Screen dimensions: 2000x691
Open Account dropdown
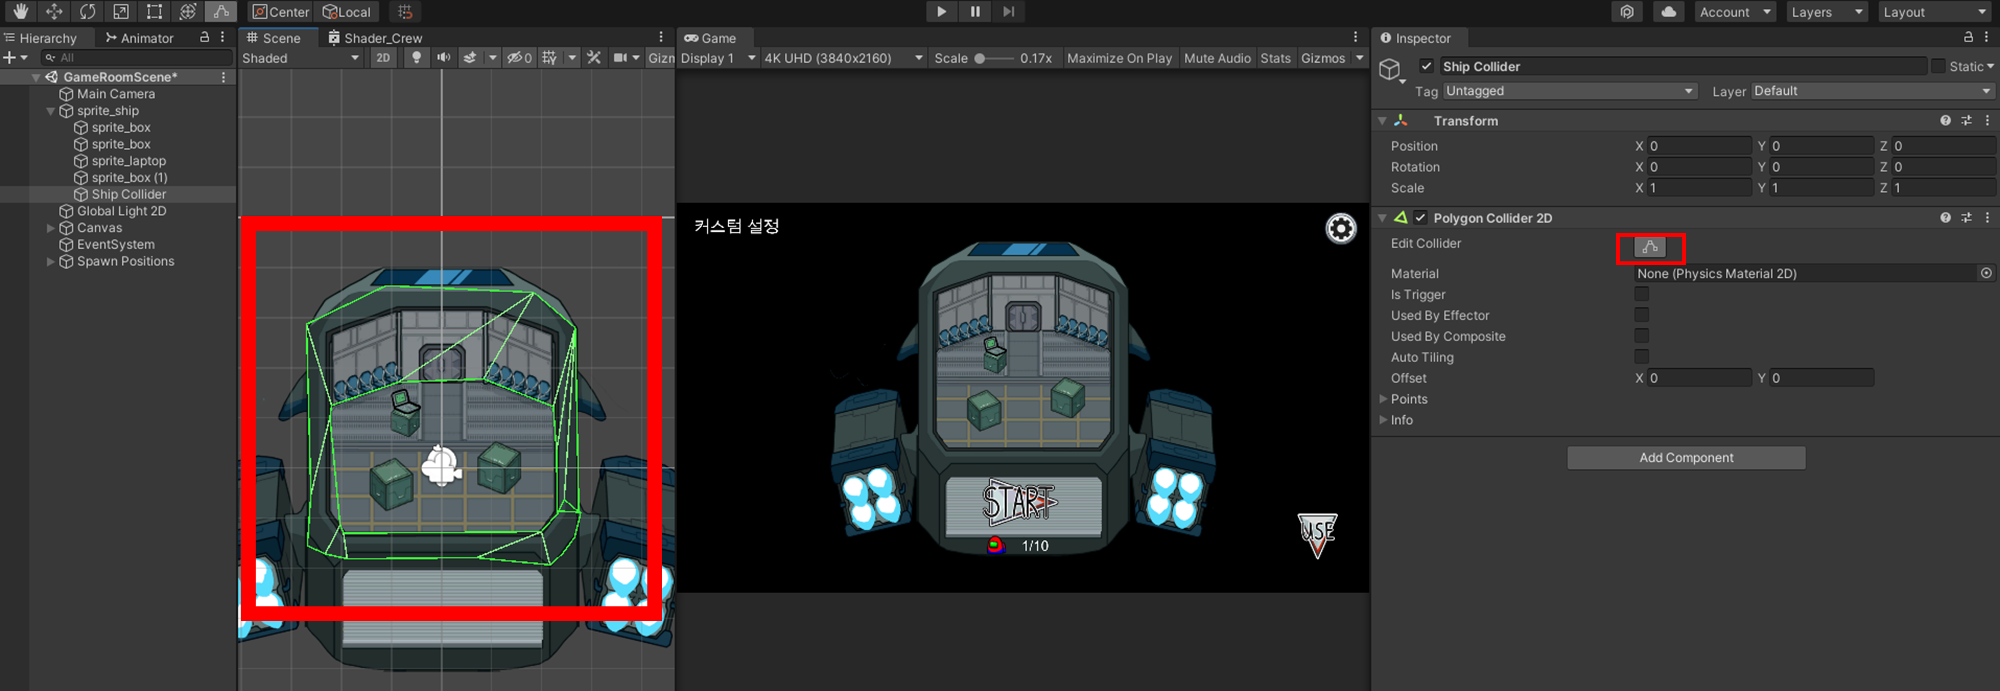[x=1735, y=12]
